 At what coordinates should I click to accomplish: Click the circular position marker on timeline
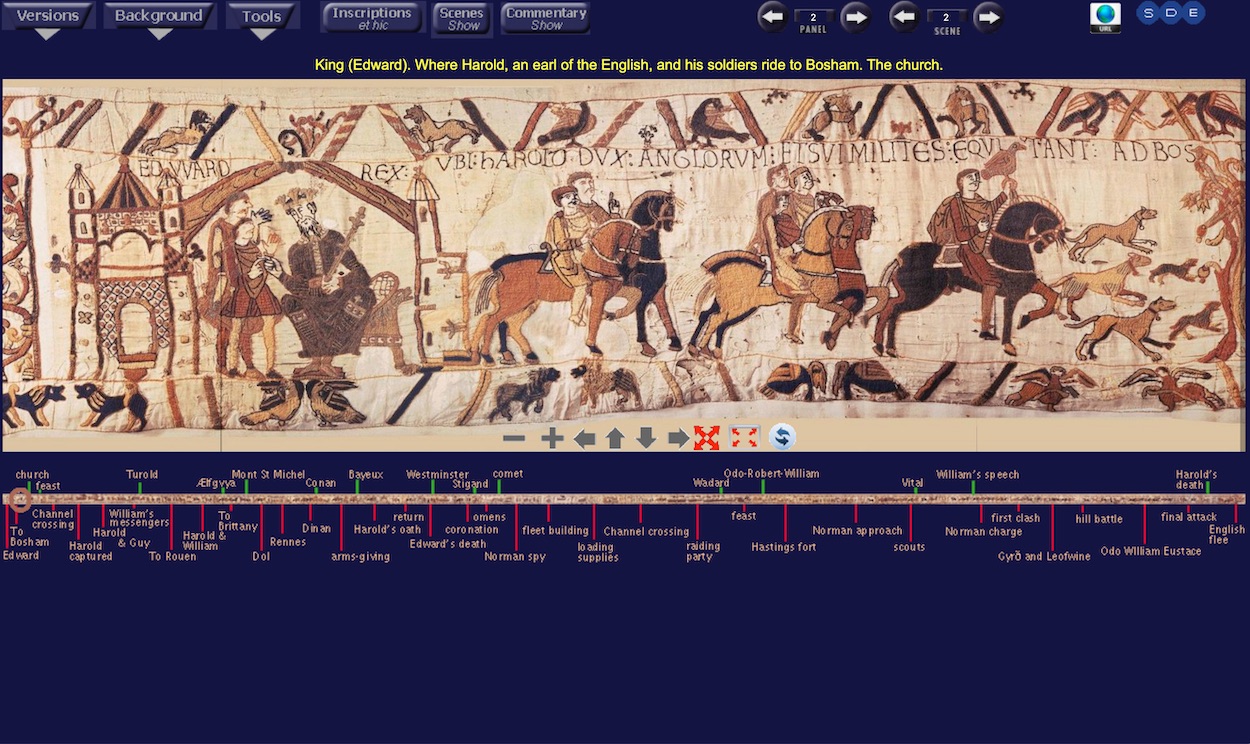[x=18, y=498]
